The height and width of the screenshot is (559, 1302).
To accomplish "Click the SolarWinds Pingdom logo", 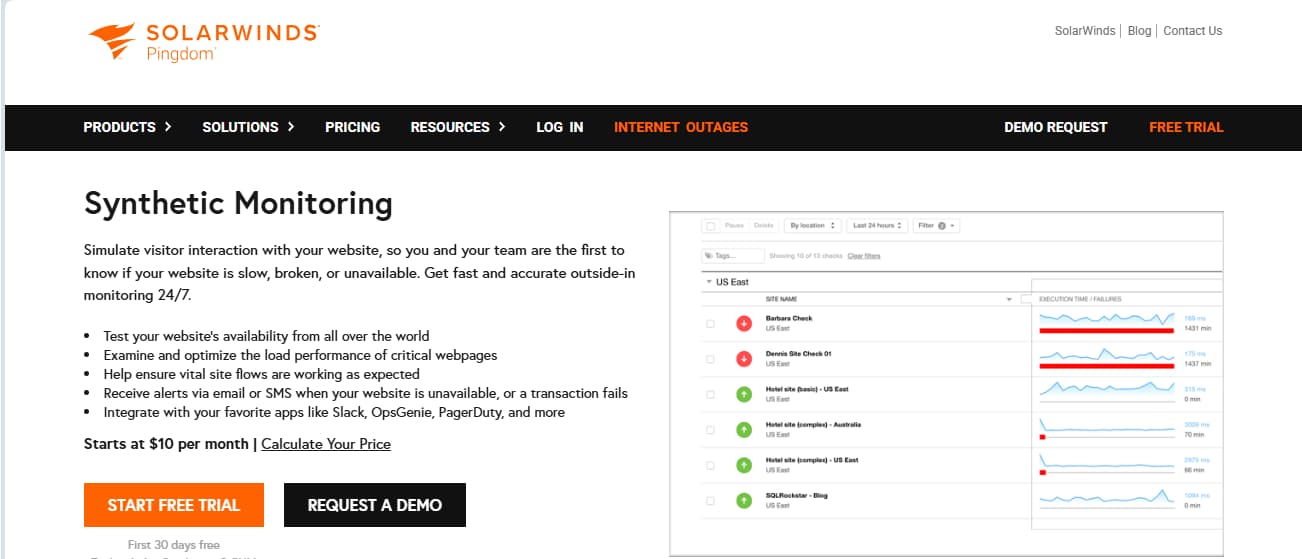I will pos(203,42).
